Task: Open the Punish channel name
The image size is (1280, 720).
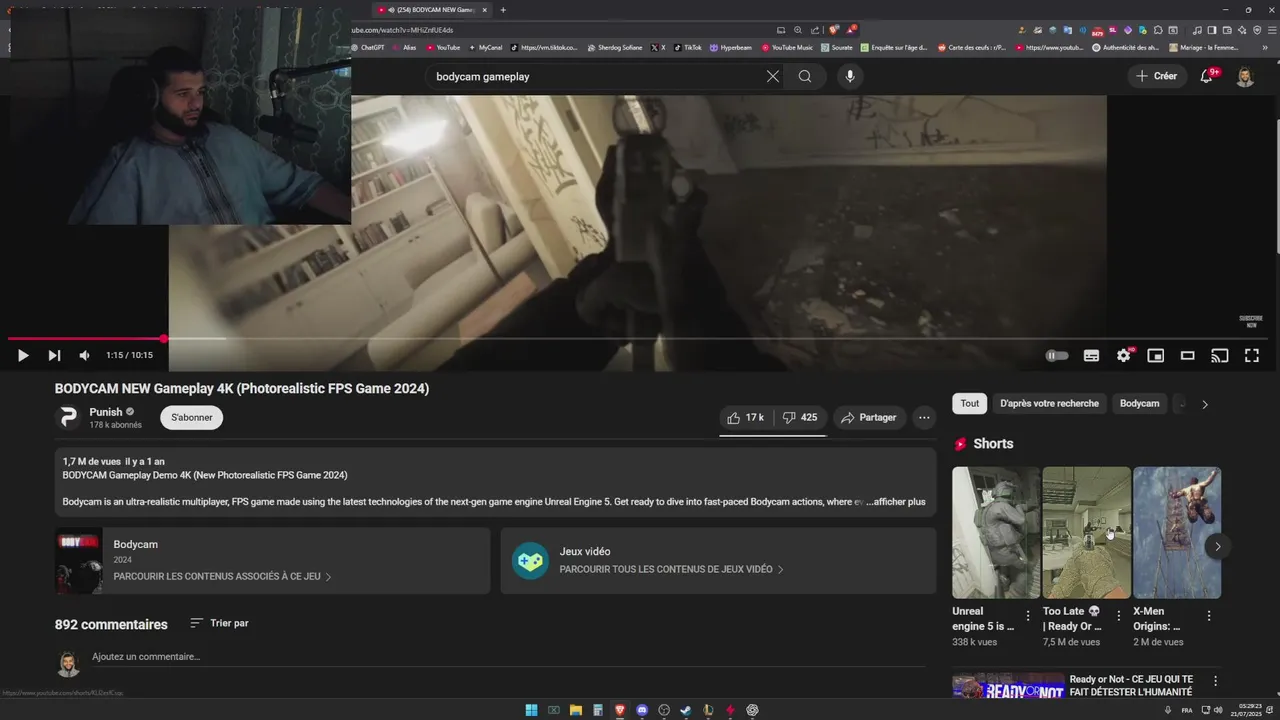Action: (105, 412)
